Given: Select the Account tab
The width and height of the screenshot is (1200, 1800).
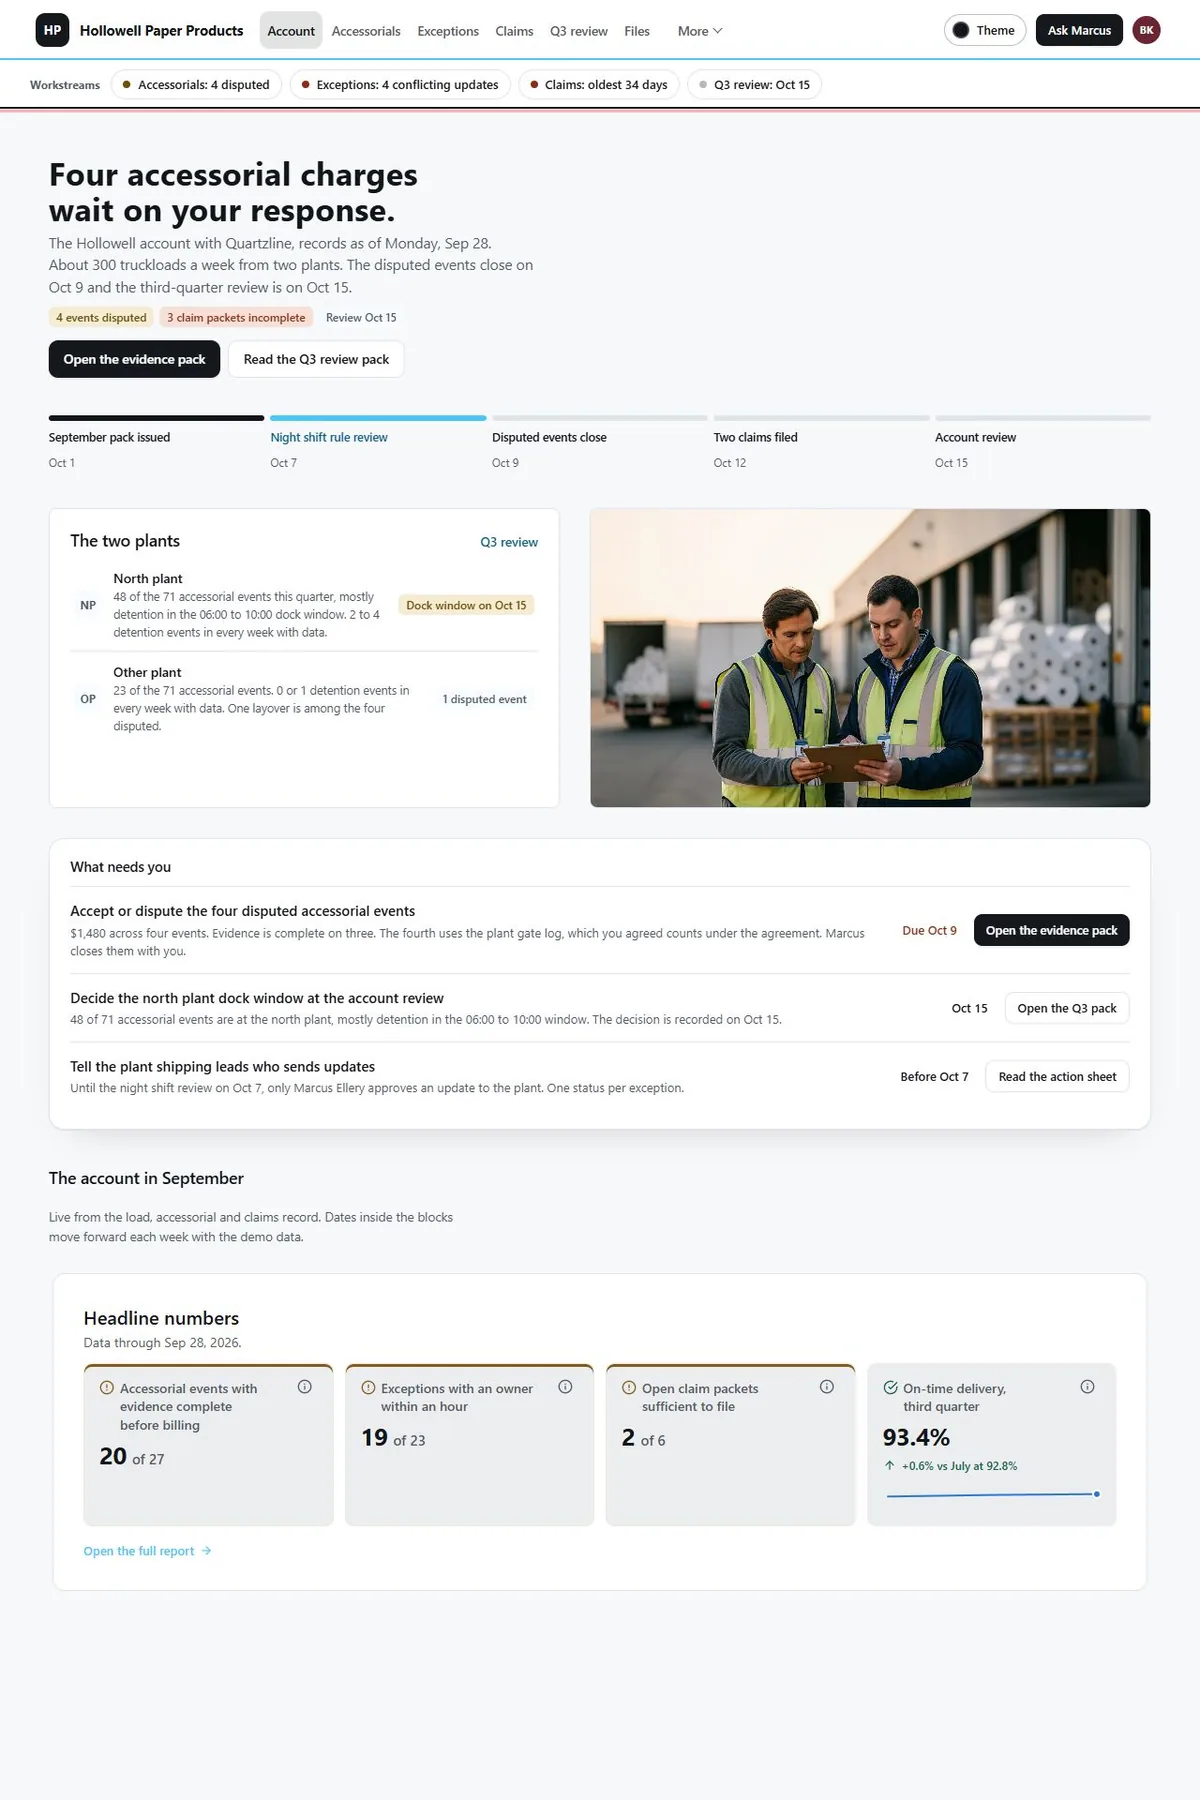Looking at the screenshot, I should [291, 31].
